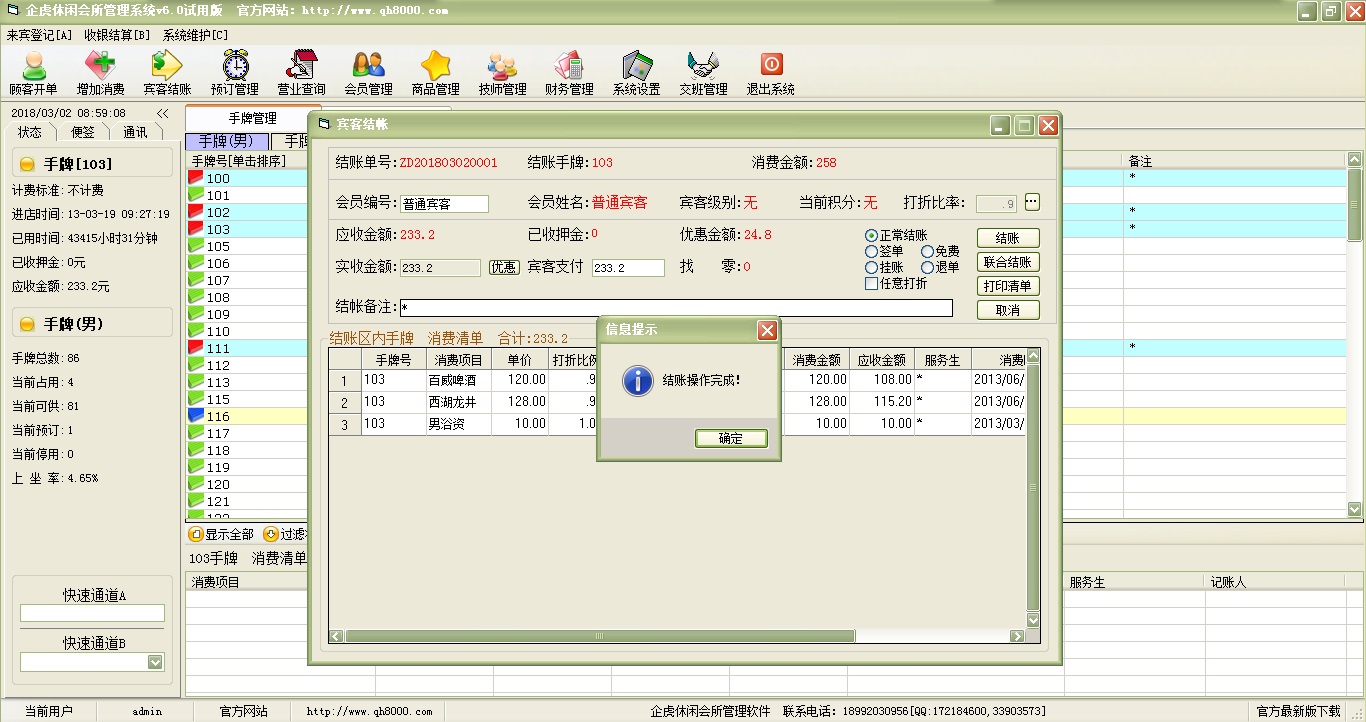
Task: Open 财务管理 from the toolbar
Action: tap(569, 66)
